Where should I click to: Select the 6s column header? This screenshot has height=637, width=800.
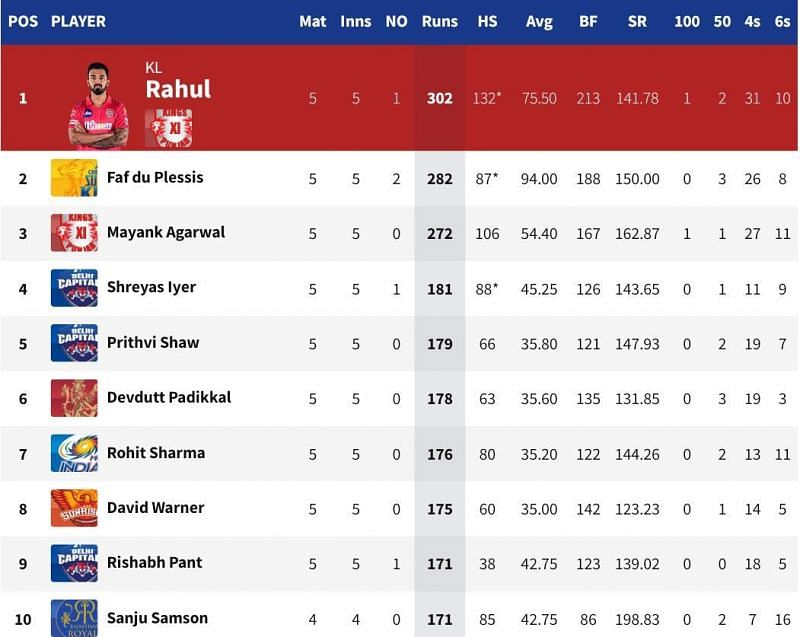coord(782,21)
